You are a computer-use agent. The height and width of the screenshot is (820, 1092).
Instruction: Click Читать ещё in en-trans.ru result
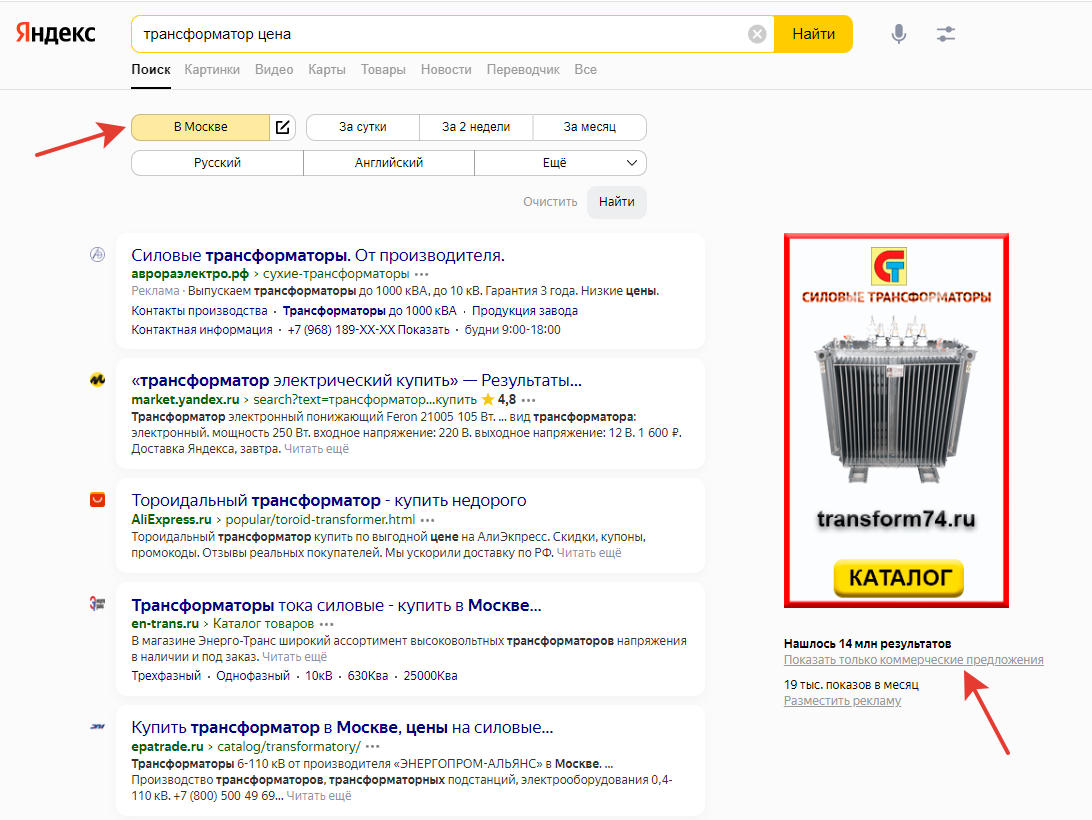pos(295,657)
